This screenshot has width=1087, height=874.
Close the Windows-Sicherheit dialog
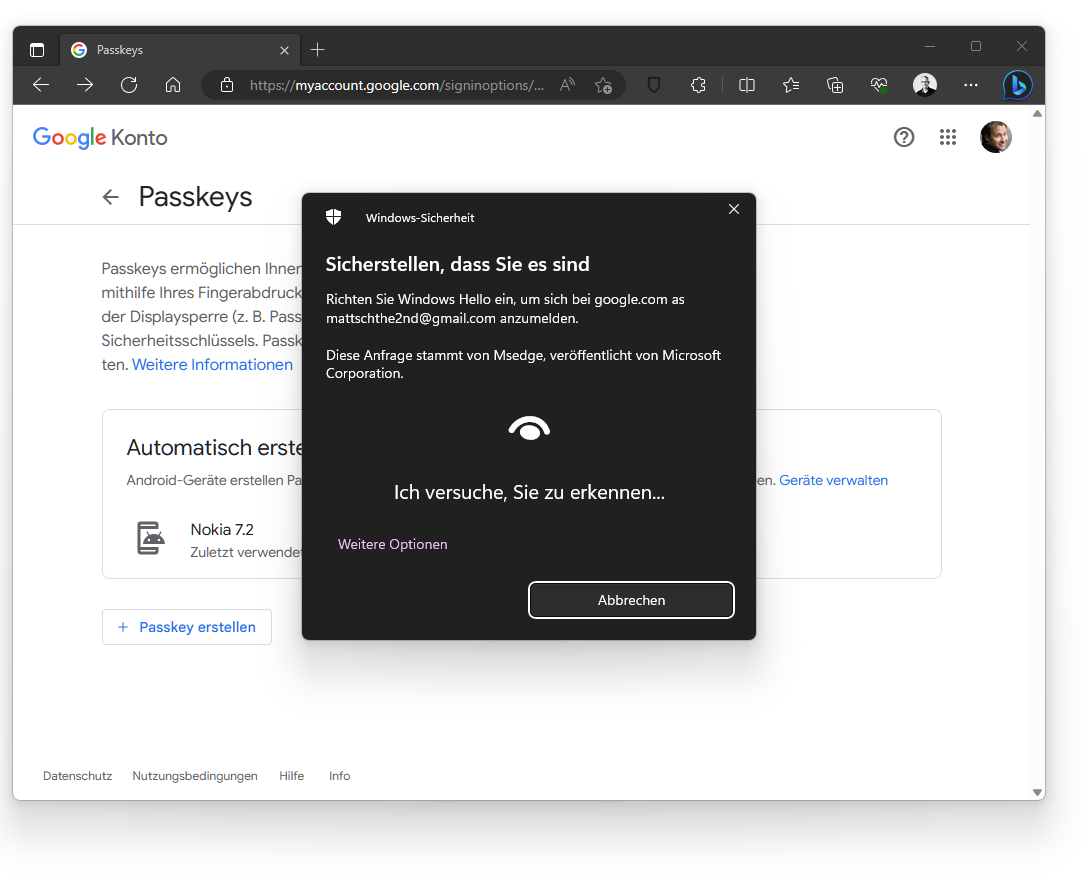[734, 209]
